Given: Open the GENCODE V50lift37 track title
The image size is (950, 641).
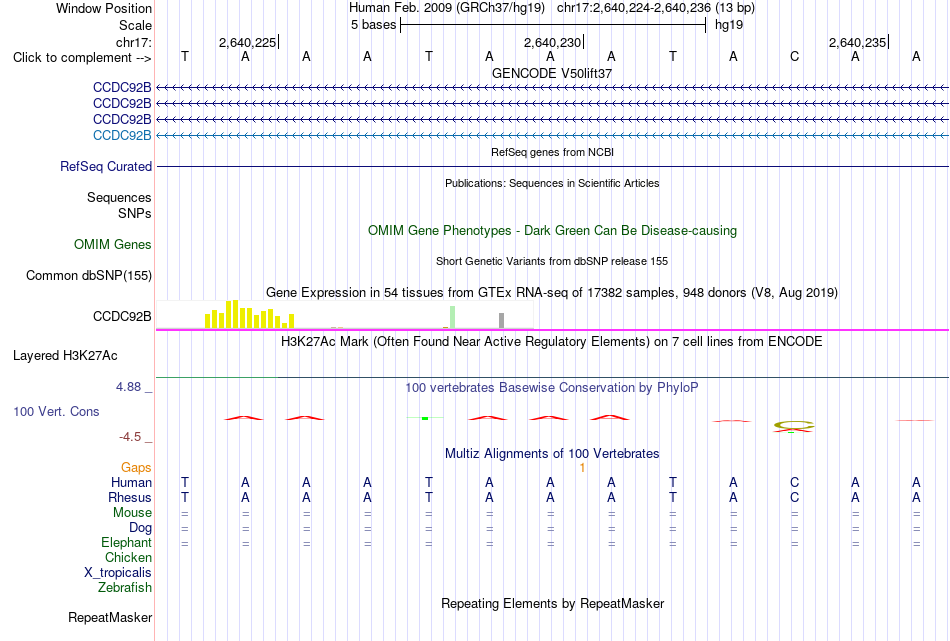Looking at the screenshot, I should 552,73.
